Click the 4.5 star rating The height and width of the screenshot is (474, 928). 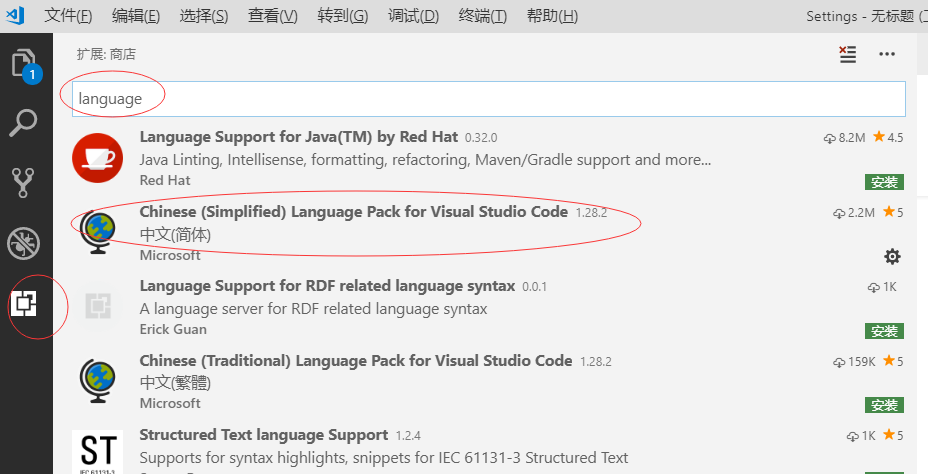coord(888,137)
